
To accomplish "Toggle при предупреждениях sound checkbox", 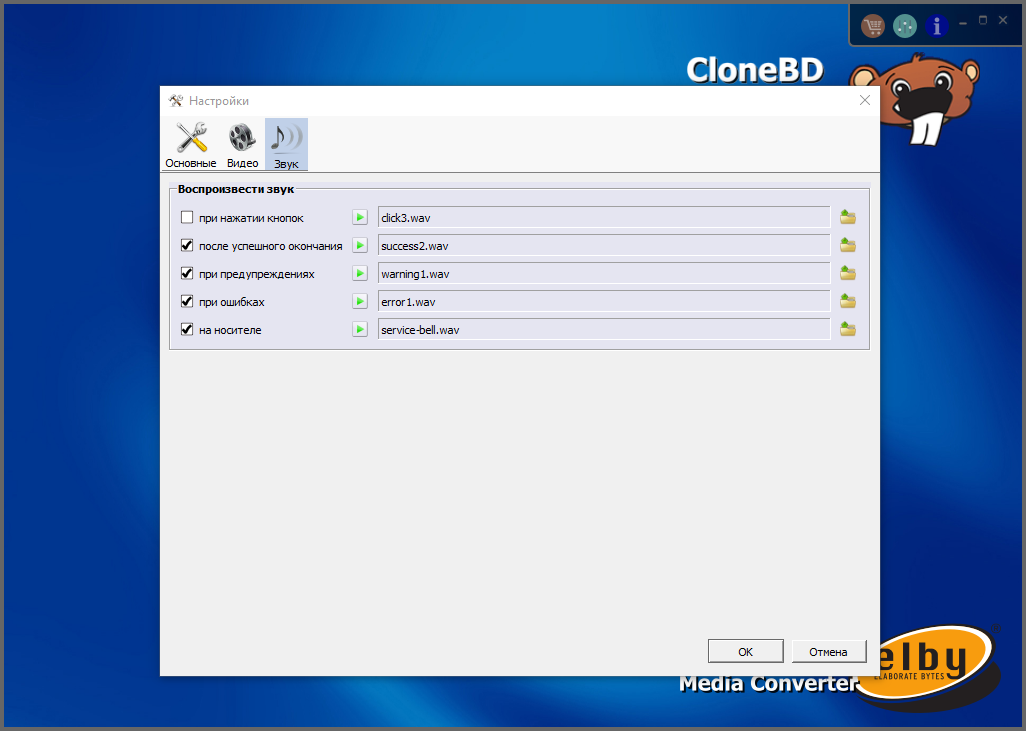I will click(x=187, y=274).
